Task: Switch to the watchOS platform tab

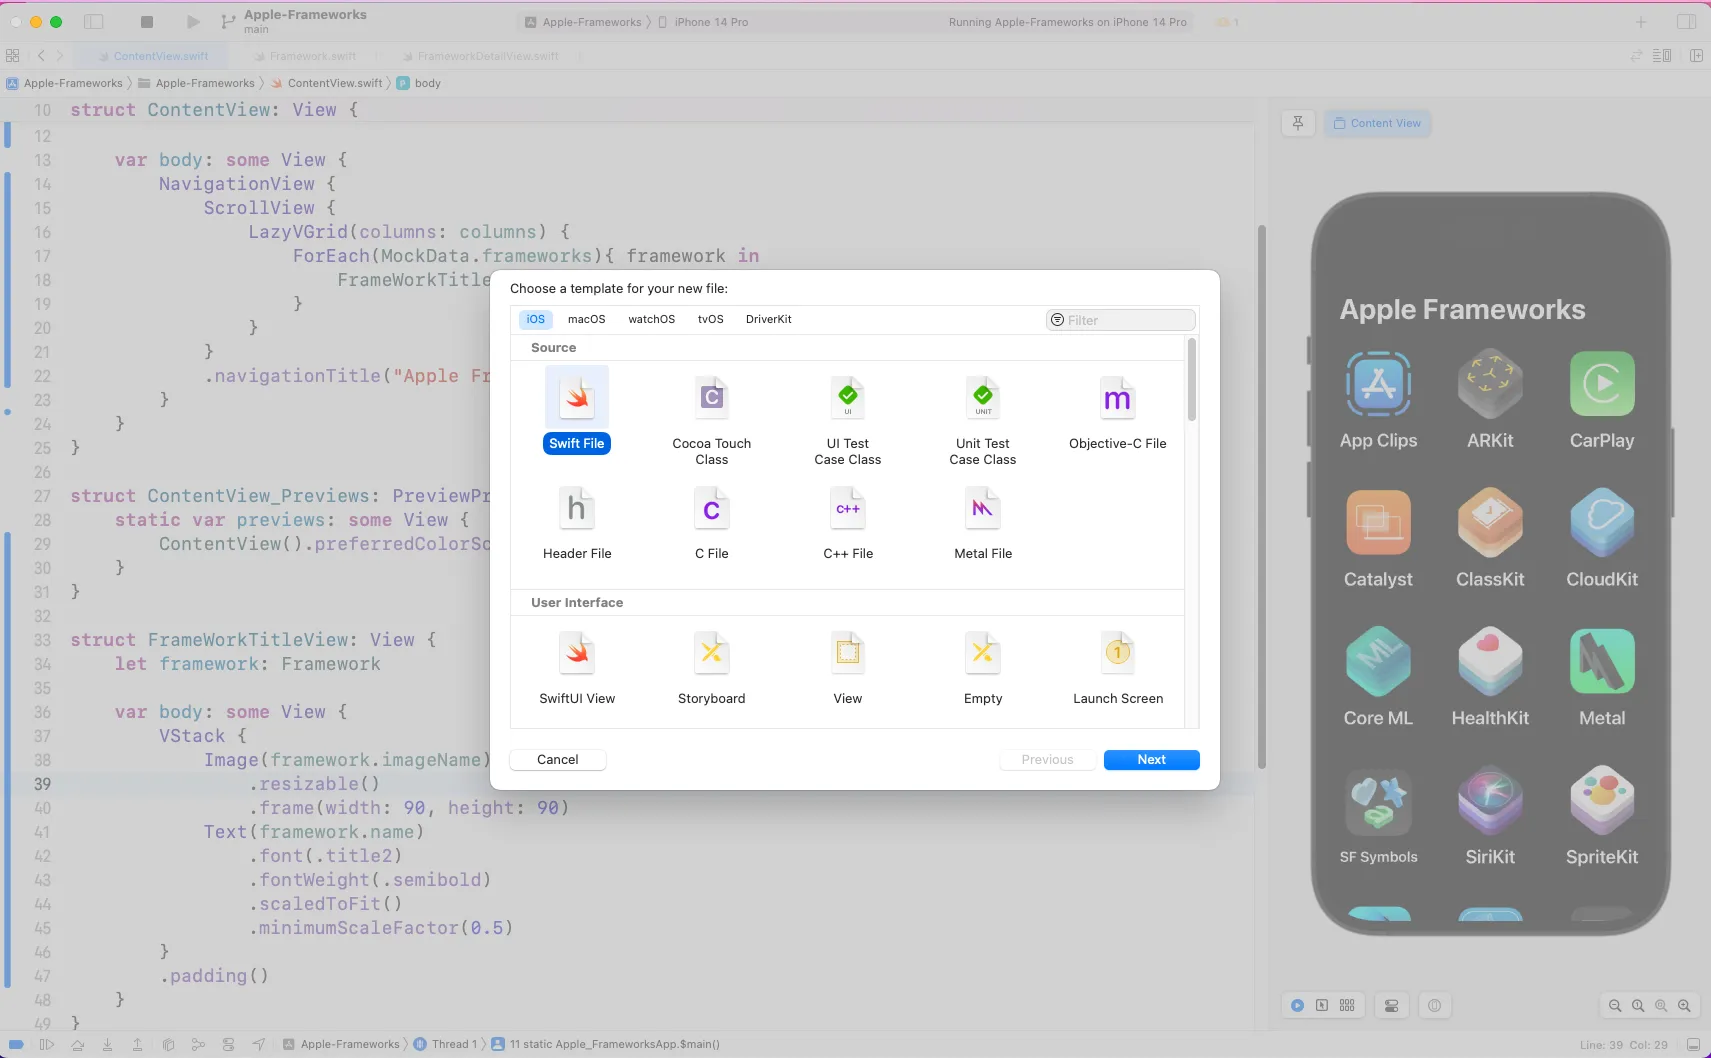Action: click(651, 319)
